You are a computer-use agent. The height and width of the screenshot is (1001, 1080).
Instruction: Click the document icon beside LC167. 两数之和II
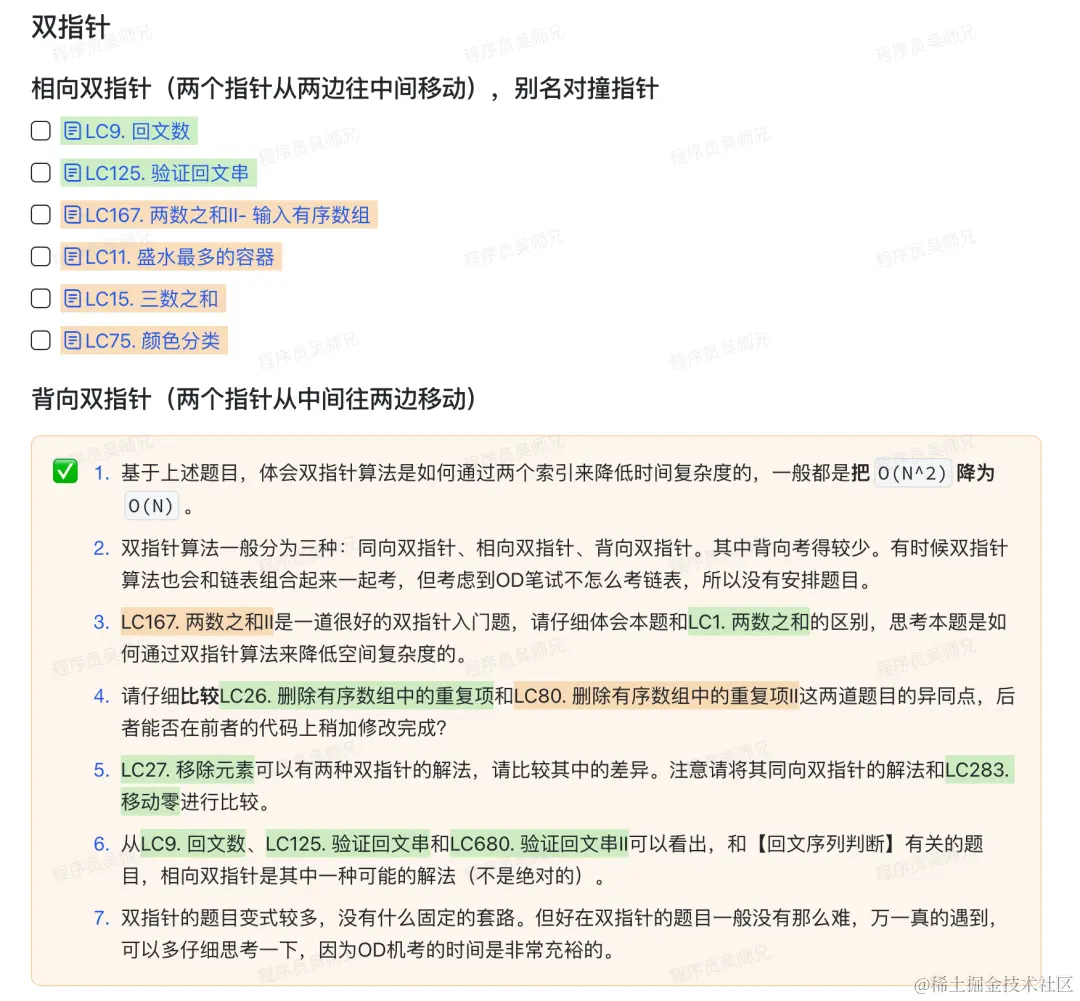coord(73,214)
